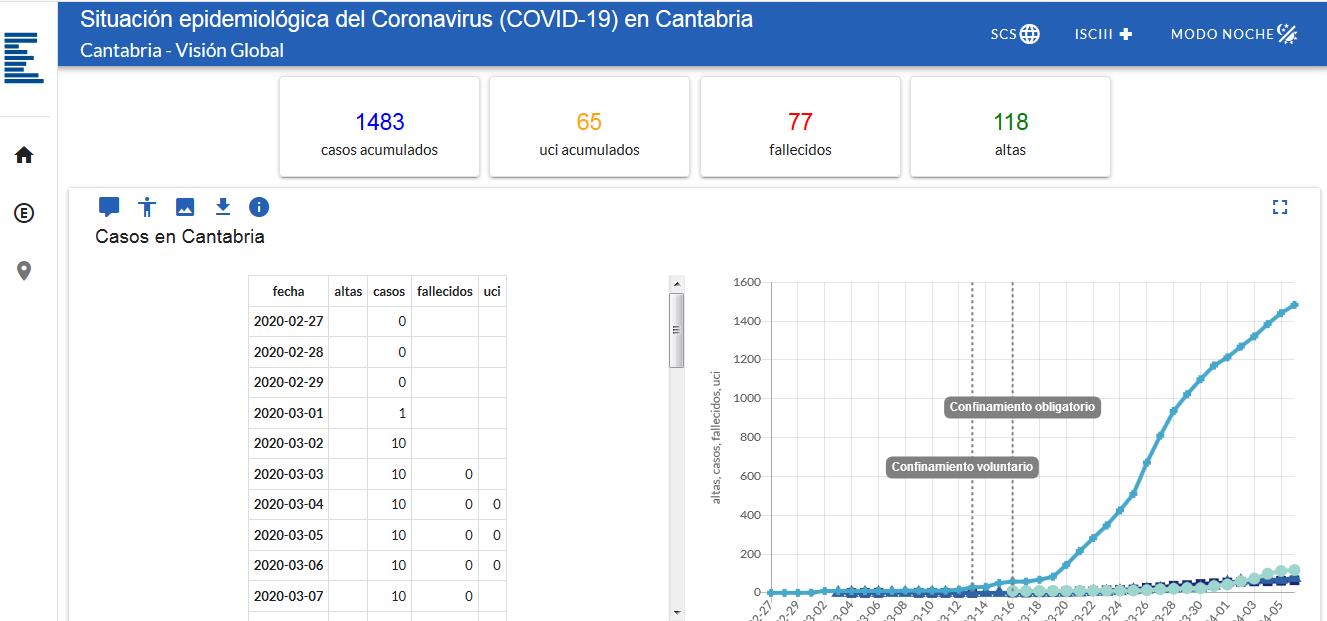
Task: Select the 2020-03-05 date cell
Action: (288, 535)
